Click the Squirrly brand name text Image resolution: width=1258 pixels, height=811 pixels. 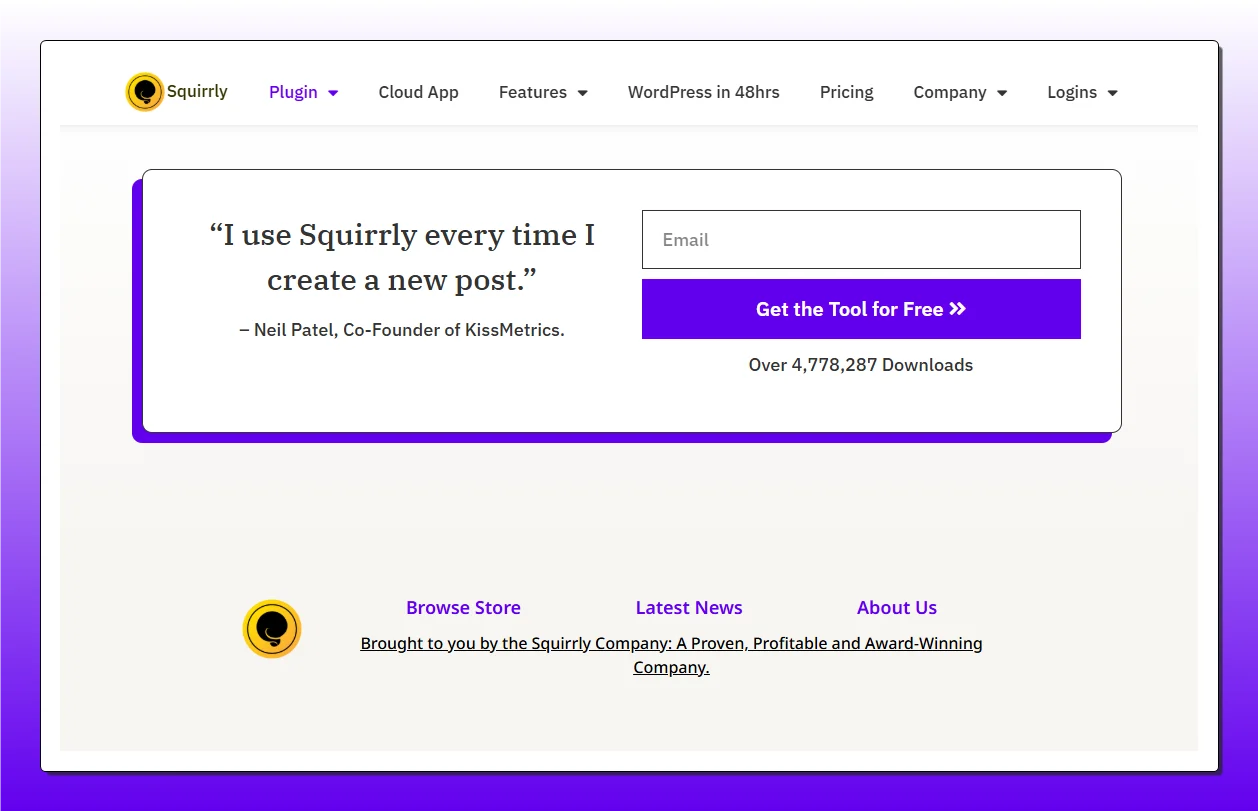click(x=197, y=92)
